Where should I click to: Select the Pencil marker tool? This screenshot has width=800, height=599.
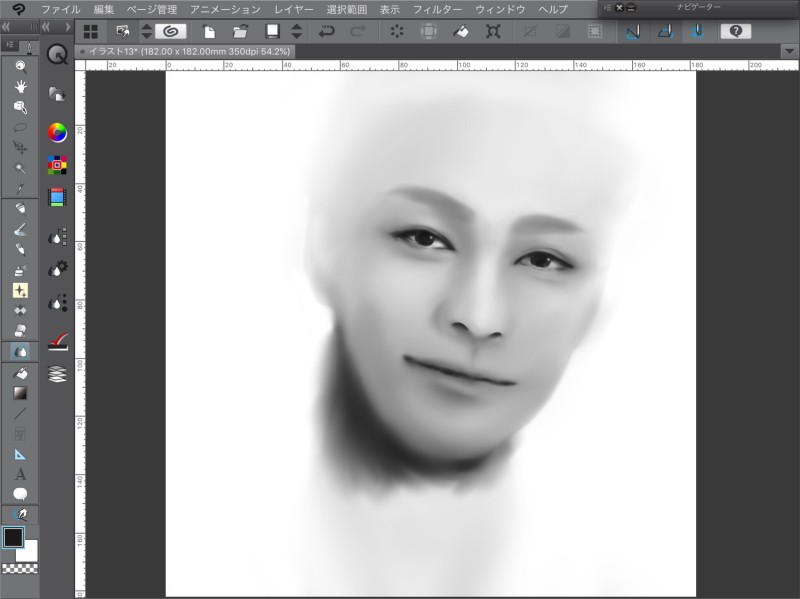click(20, 249)
